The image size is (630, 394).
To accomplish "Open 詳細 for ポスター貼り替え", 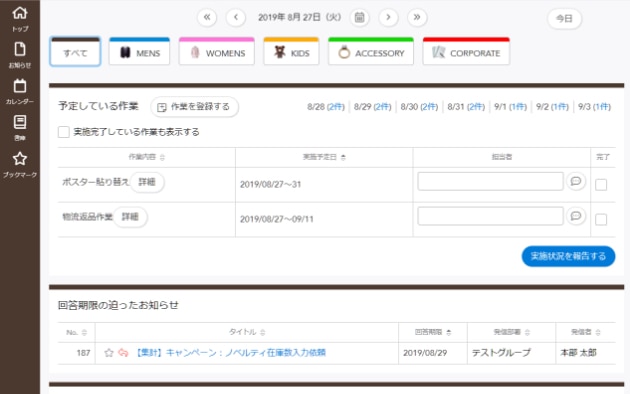I will click(x=147, y=182).
